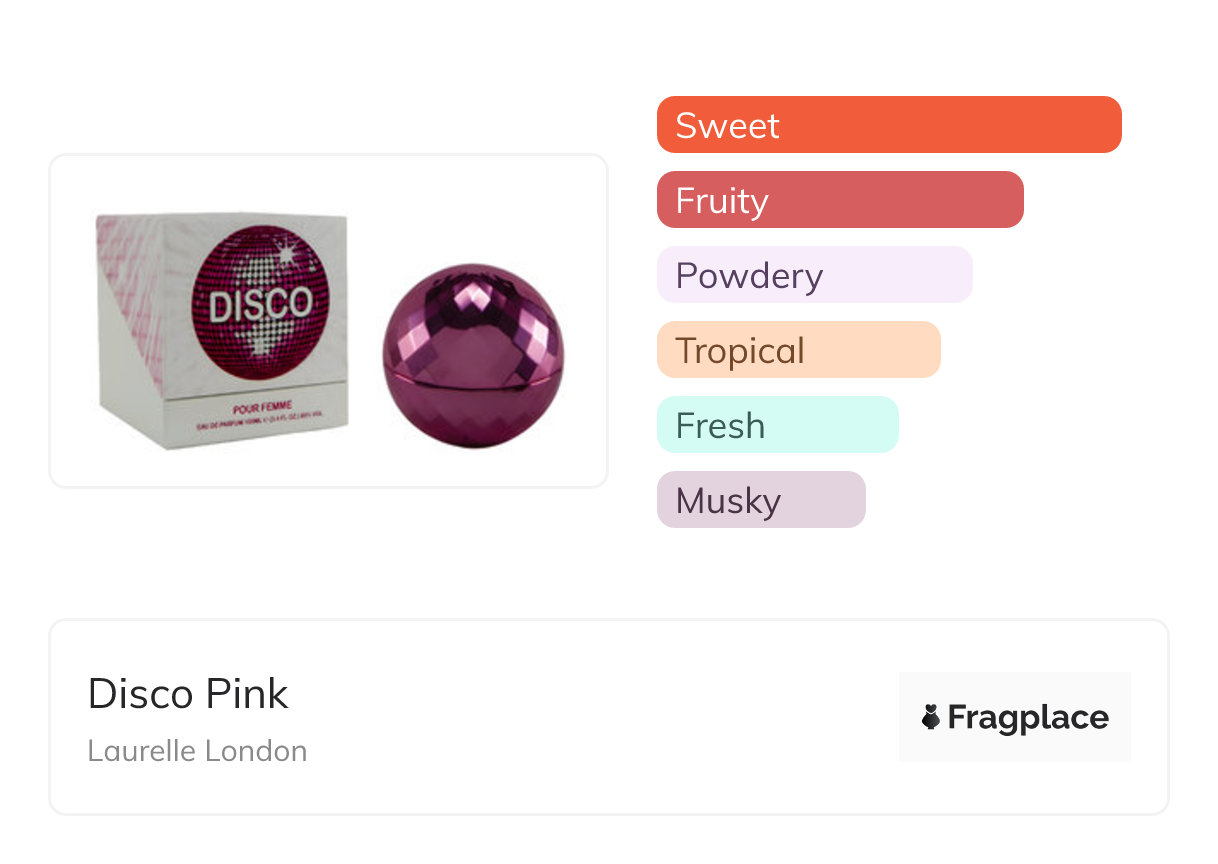Click the Fragplace logo text
The image size is (1218, 864).
(1028, 717)
